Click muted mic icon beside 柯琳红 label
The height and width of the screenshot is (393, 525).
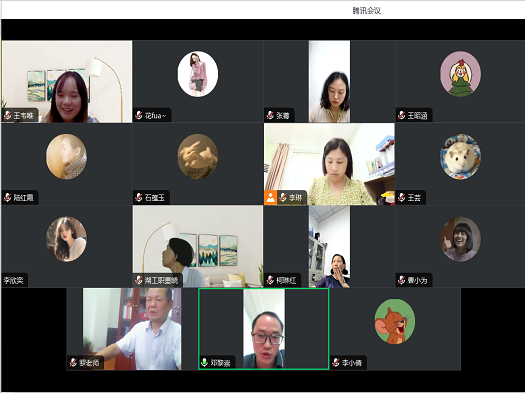(x=270, y=280)
